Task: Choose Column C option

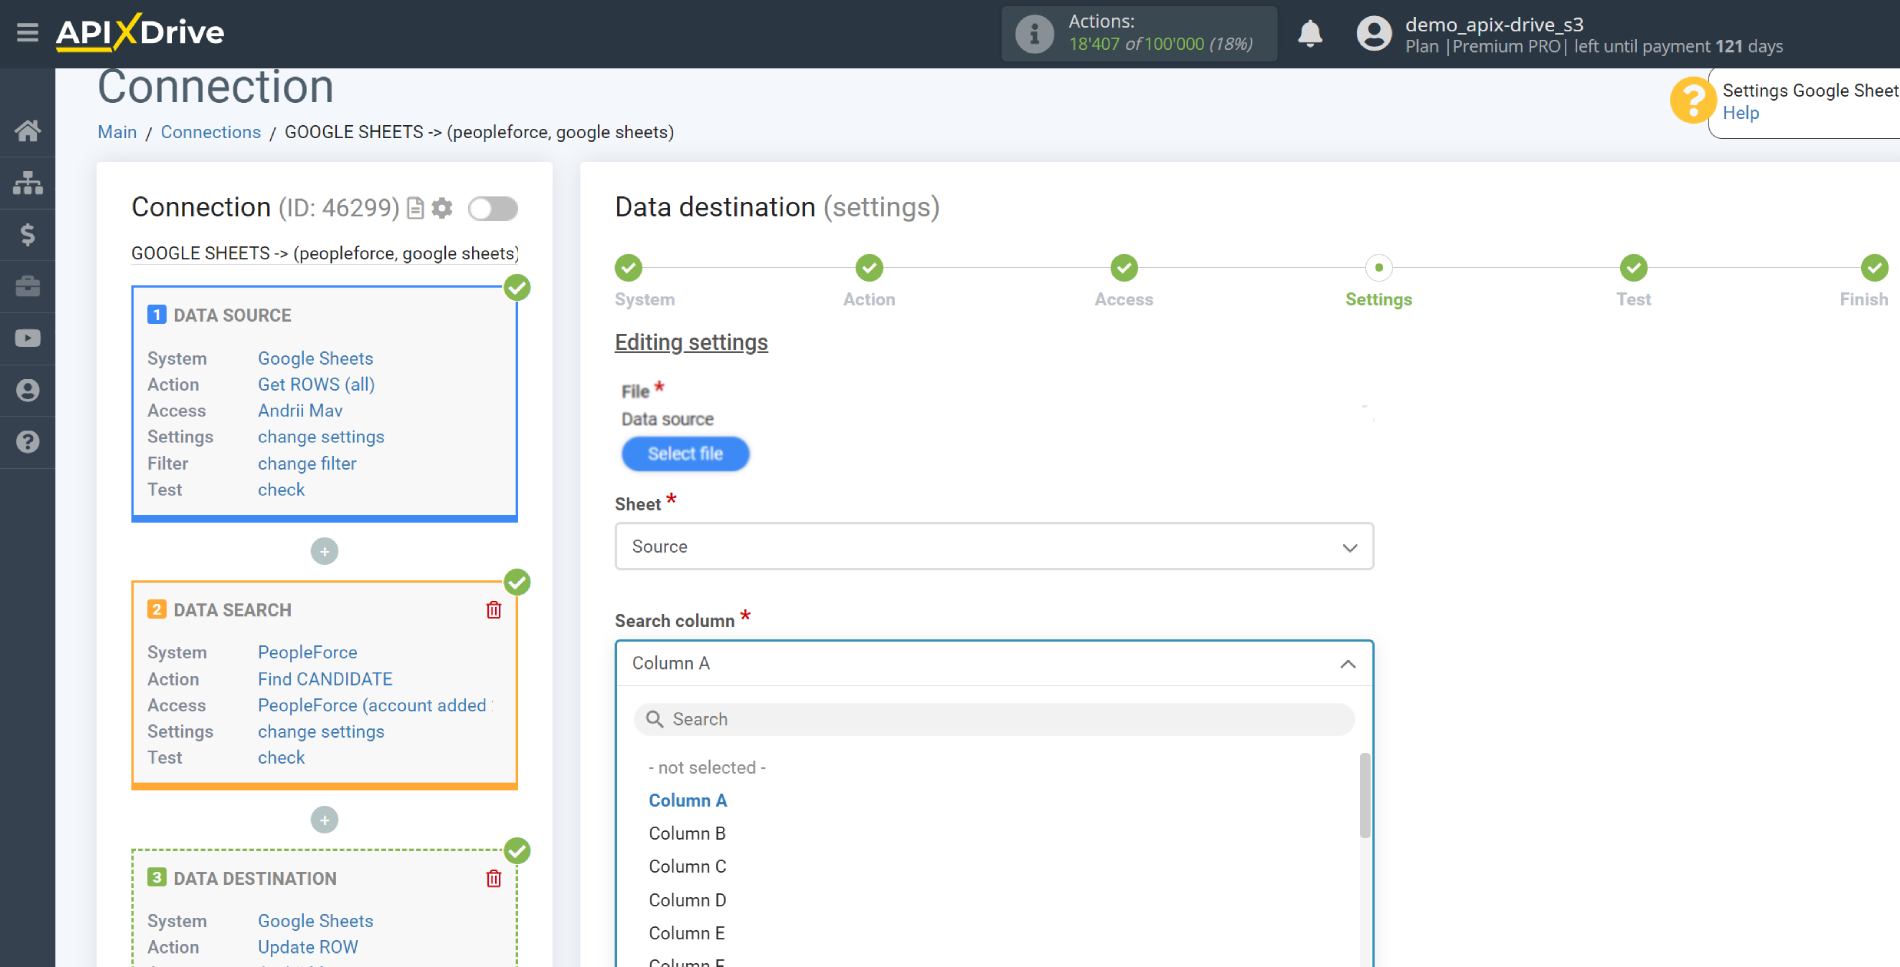Action: pos(687,866)
